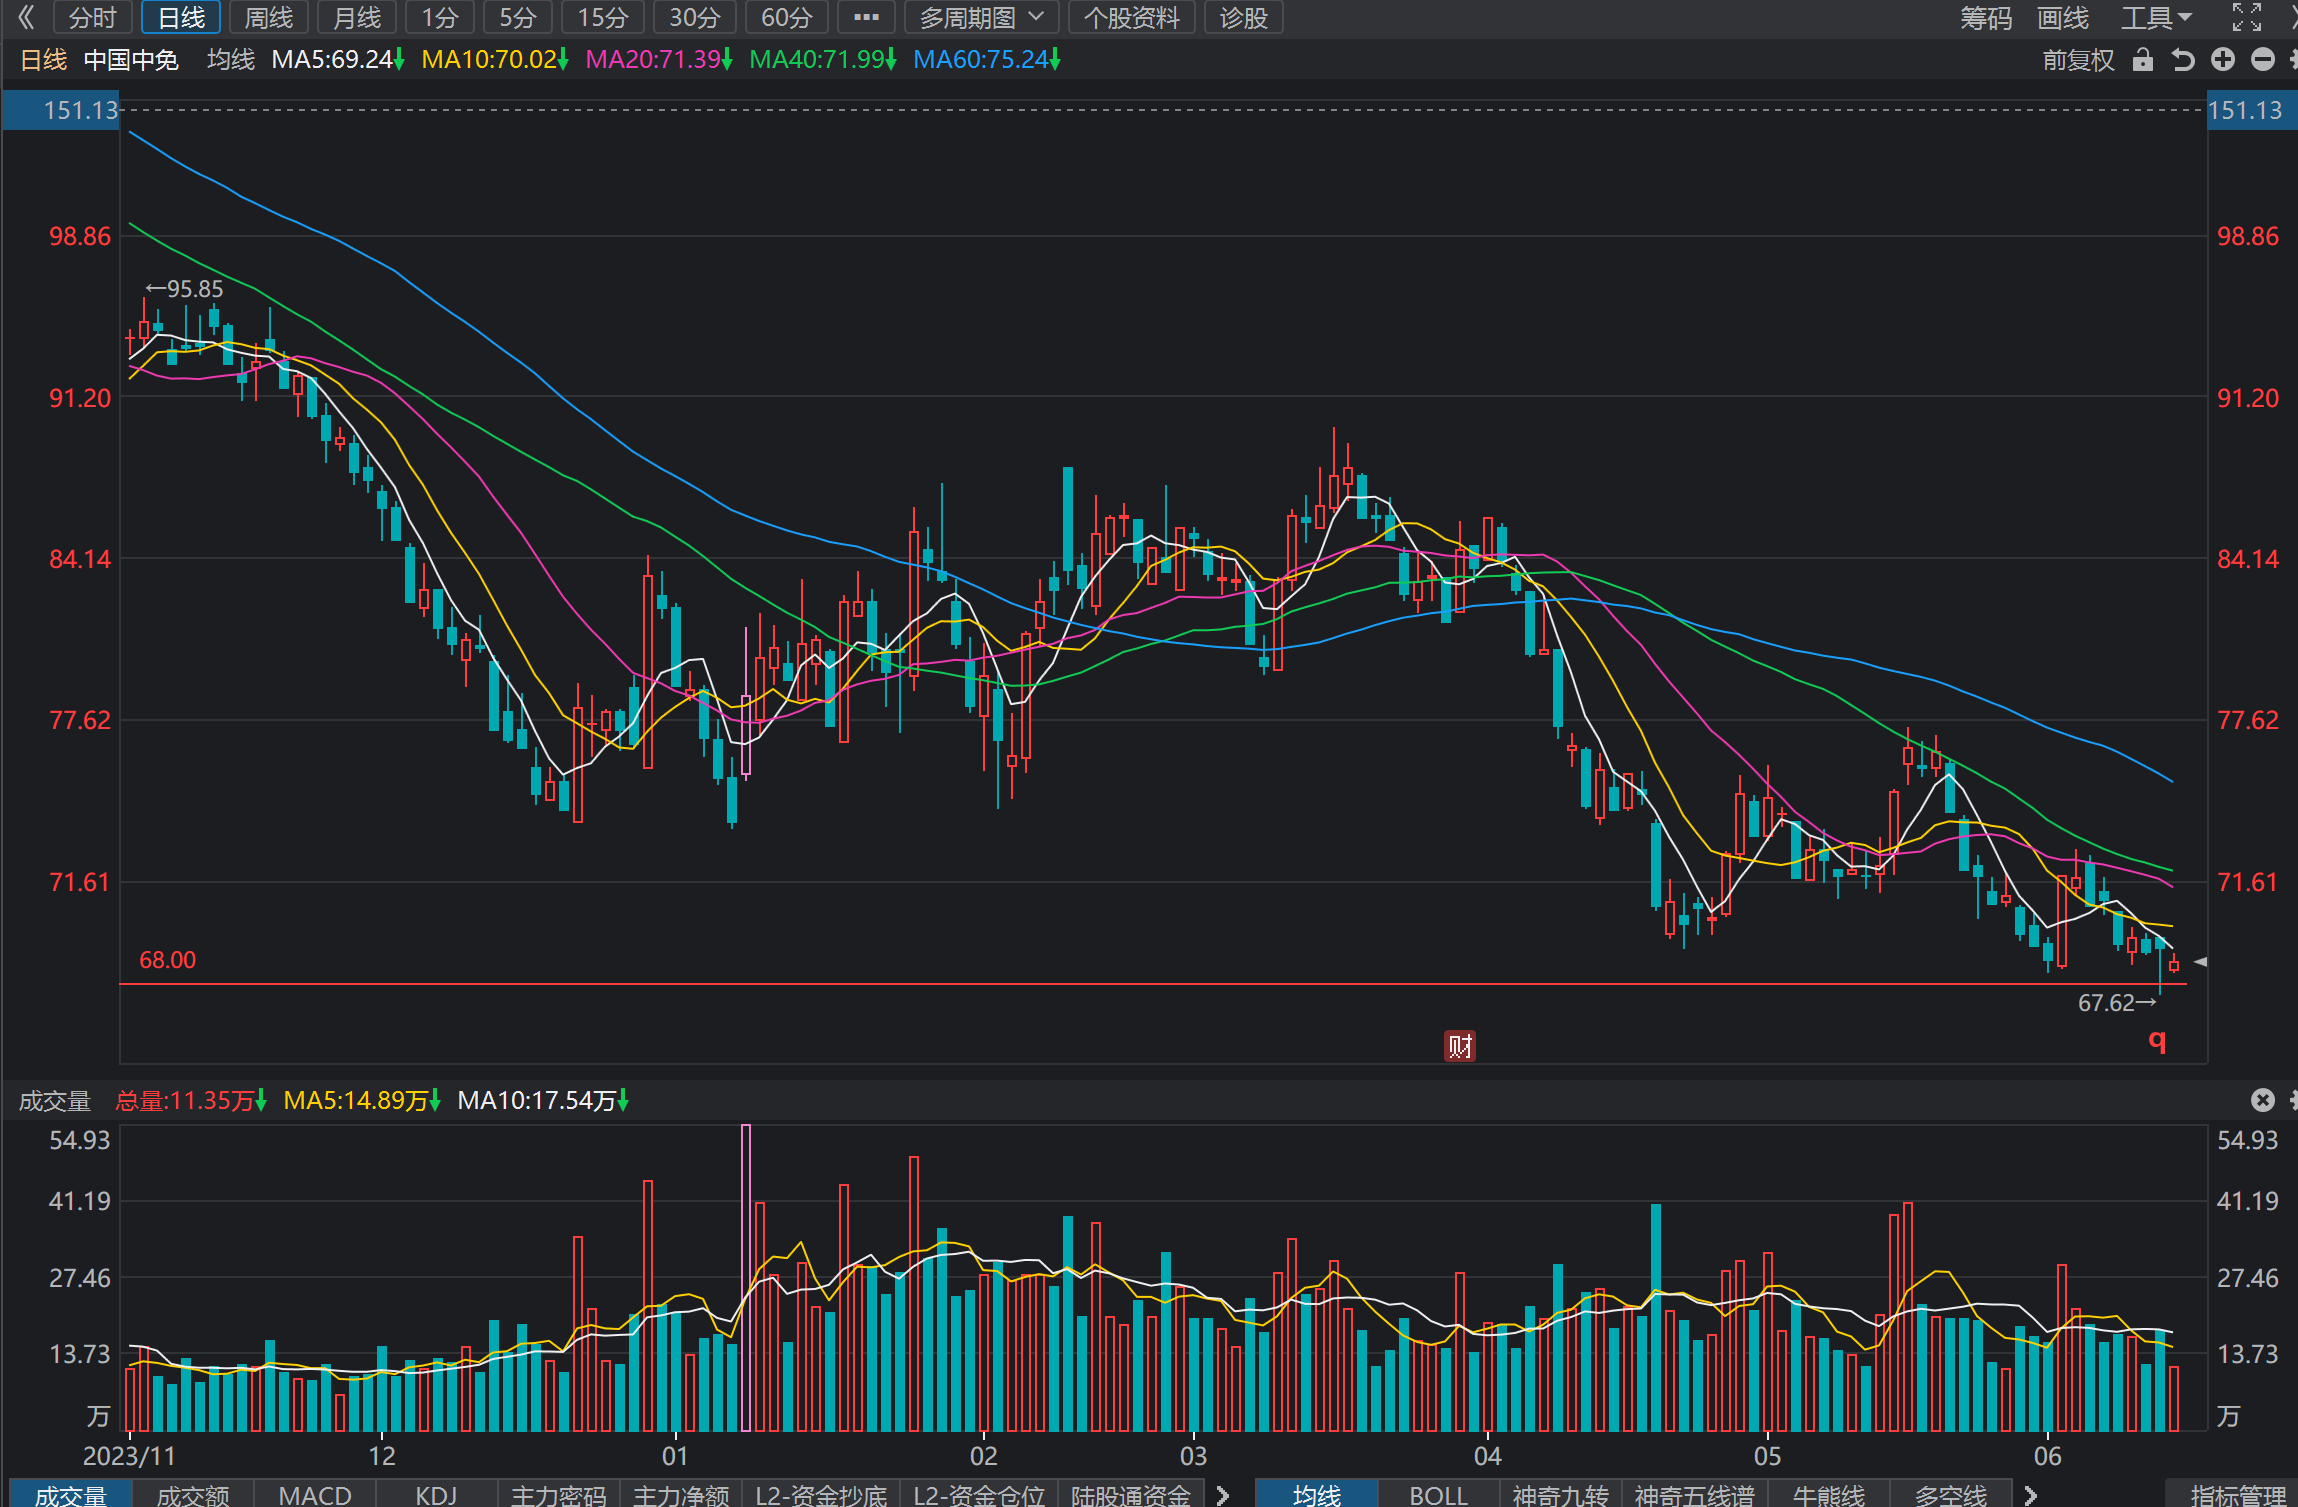
Task: Switch to 月线 monthly chart
Action: [x=357, y=17]
